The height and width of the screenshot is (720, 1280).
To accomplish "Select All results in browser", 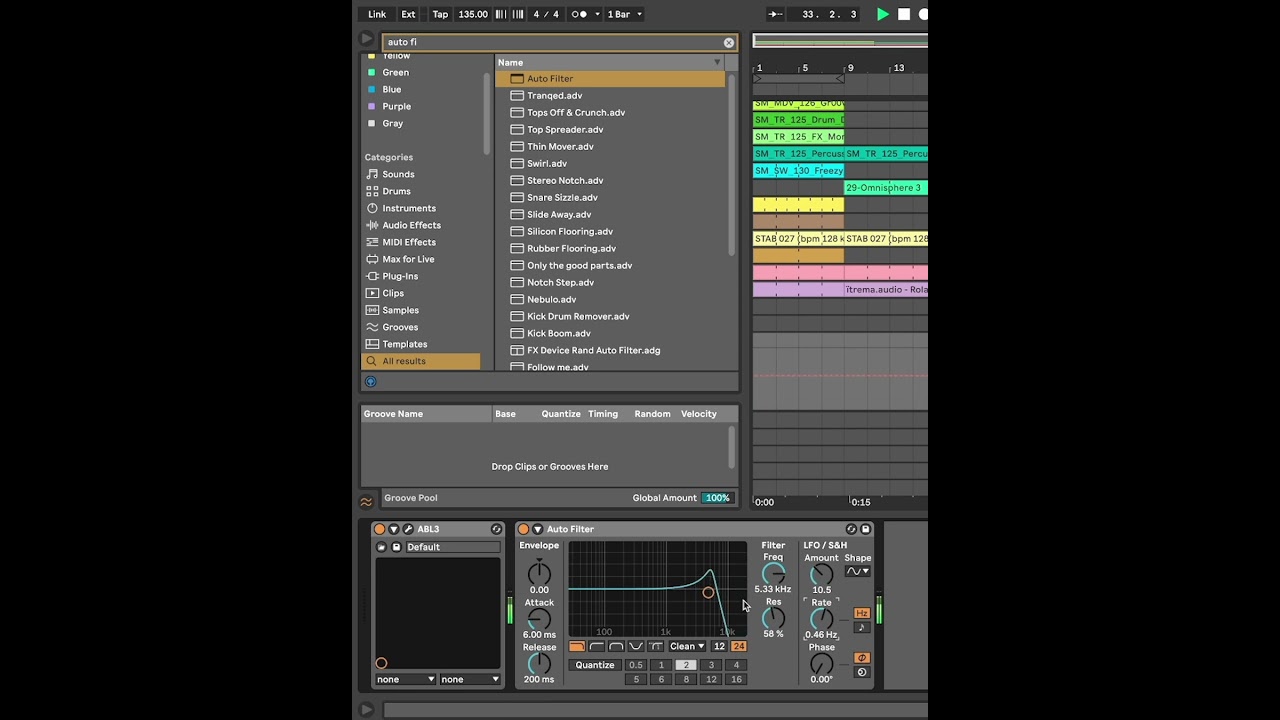I will point(421,361).
